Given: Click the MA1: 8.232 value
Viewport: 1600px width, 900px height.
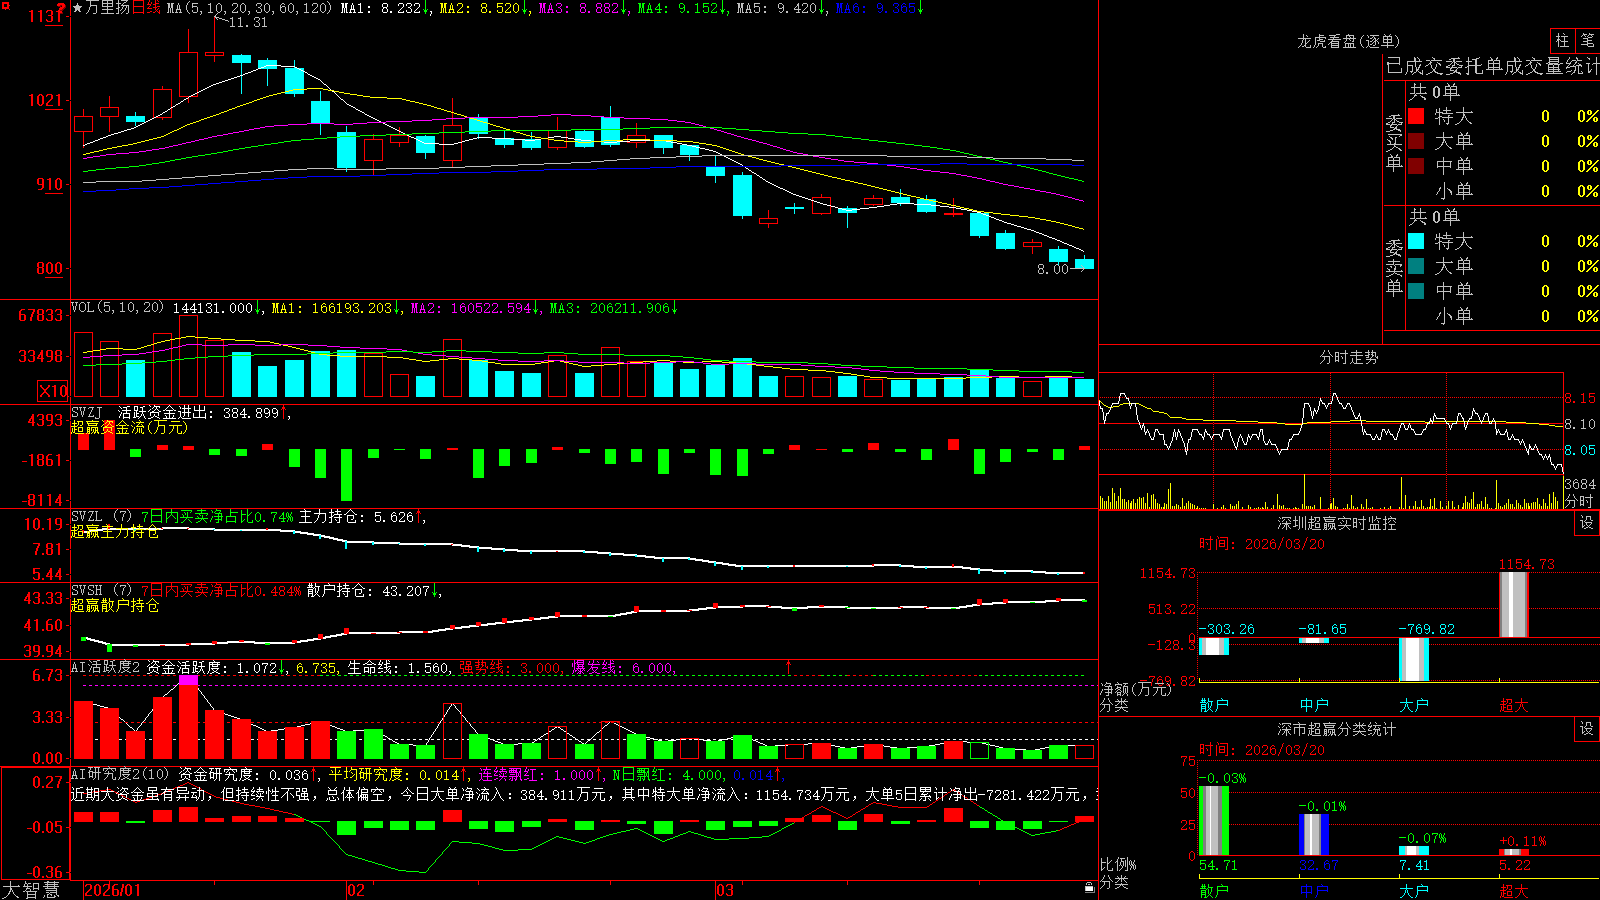Looking at the screenshot, I should (x=386, y=8).
